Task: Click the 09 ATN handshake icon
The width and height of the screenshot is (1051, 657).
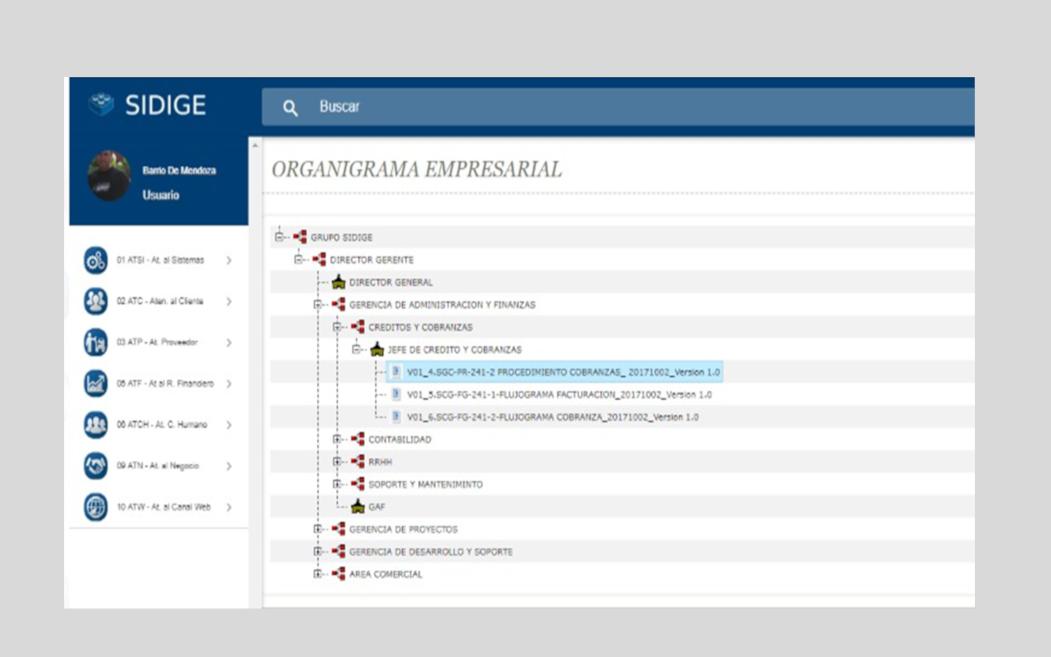Action: (95, 465)
